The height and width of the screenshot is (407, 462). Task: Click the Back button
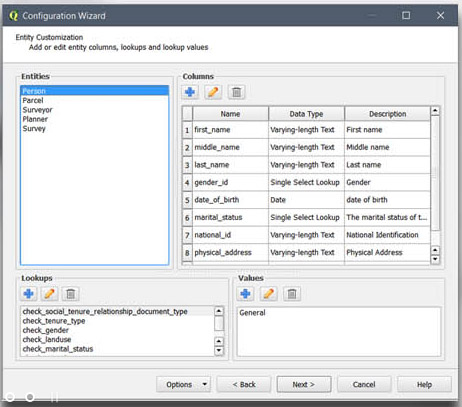(x=244, y=384)
